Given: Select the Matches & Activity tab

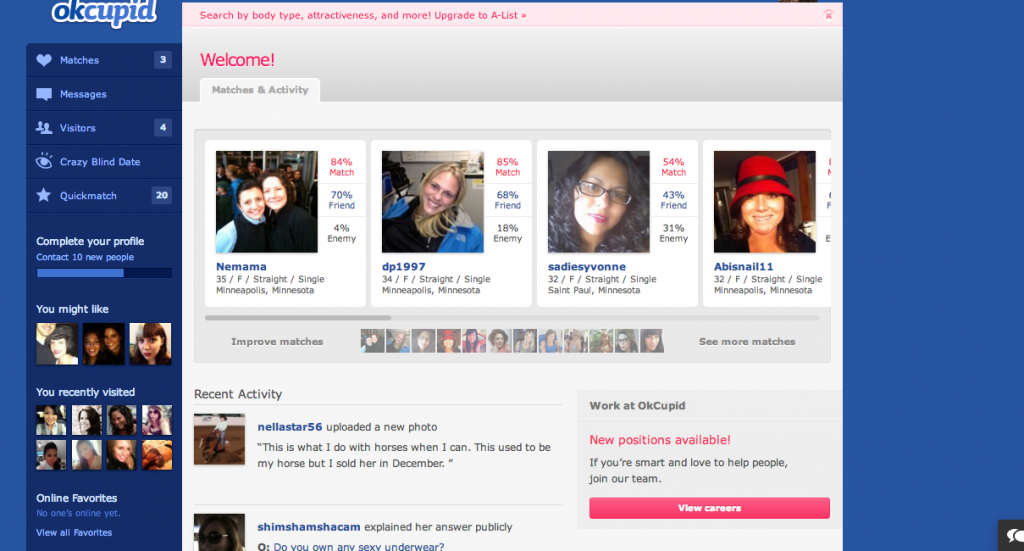Looking at the screenshot, I should pyautogui.click(x=260, y=90).
